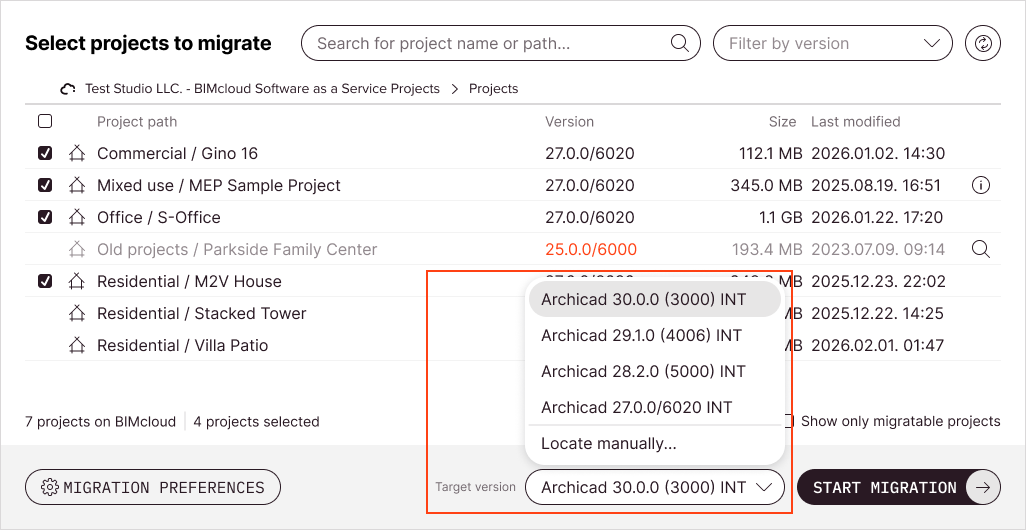The width and height of the screenshot is (1026, 530).
Task: Sort by the Last modified column header
Action: click(855, 122)
